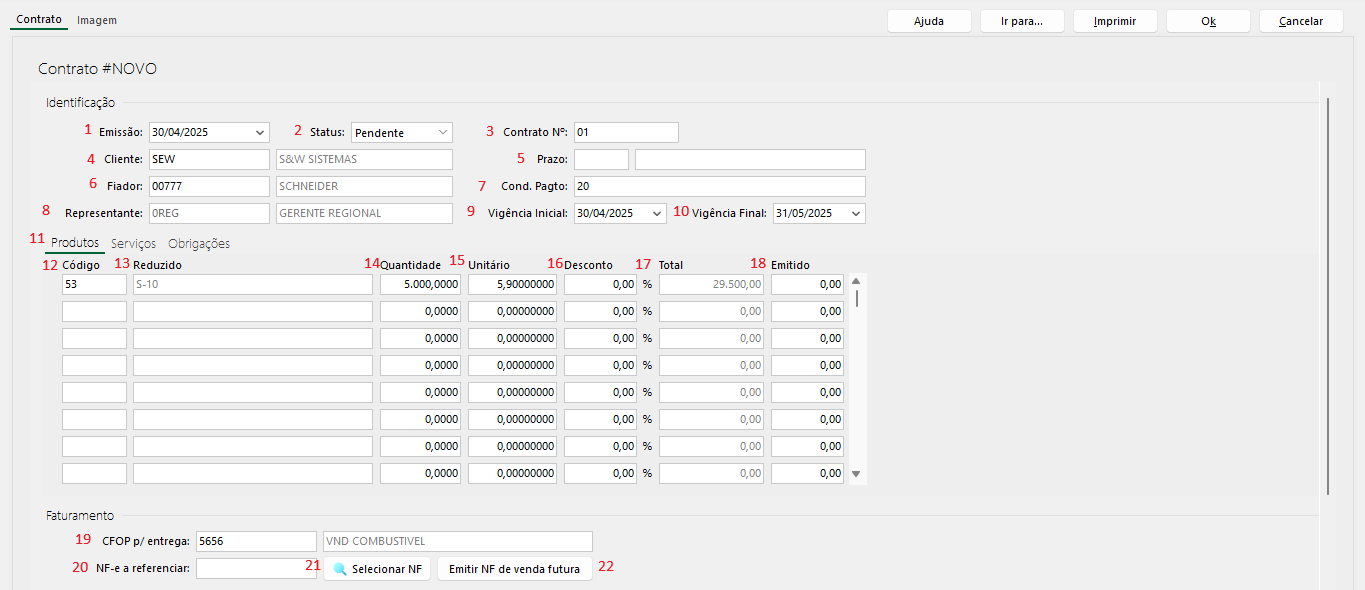
Task: Click the Ir para... button
Action: (x=1022, y=21)
